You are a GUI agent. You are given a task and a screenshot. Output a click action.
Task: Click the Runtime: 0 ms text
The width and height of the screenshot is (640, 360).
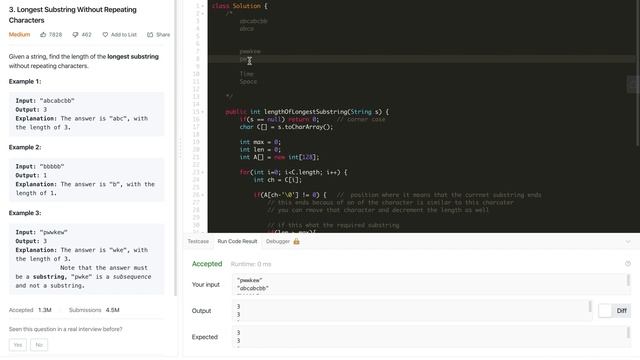(x=251, y=264)
